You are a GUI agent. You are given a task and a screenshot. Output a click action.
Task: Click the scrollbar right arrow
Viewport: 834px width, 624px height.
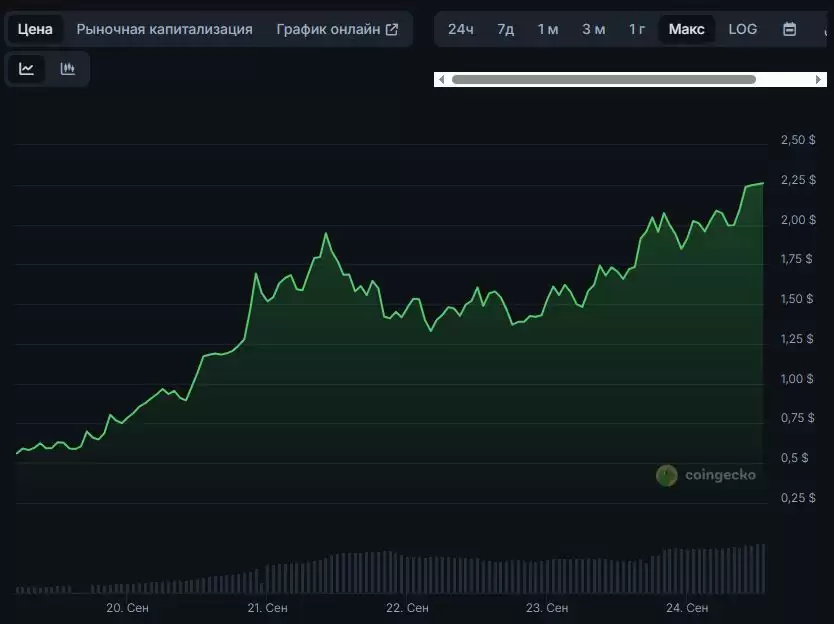point(819,79)
